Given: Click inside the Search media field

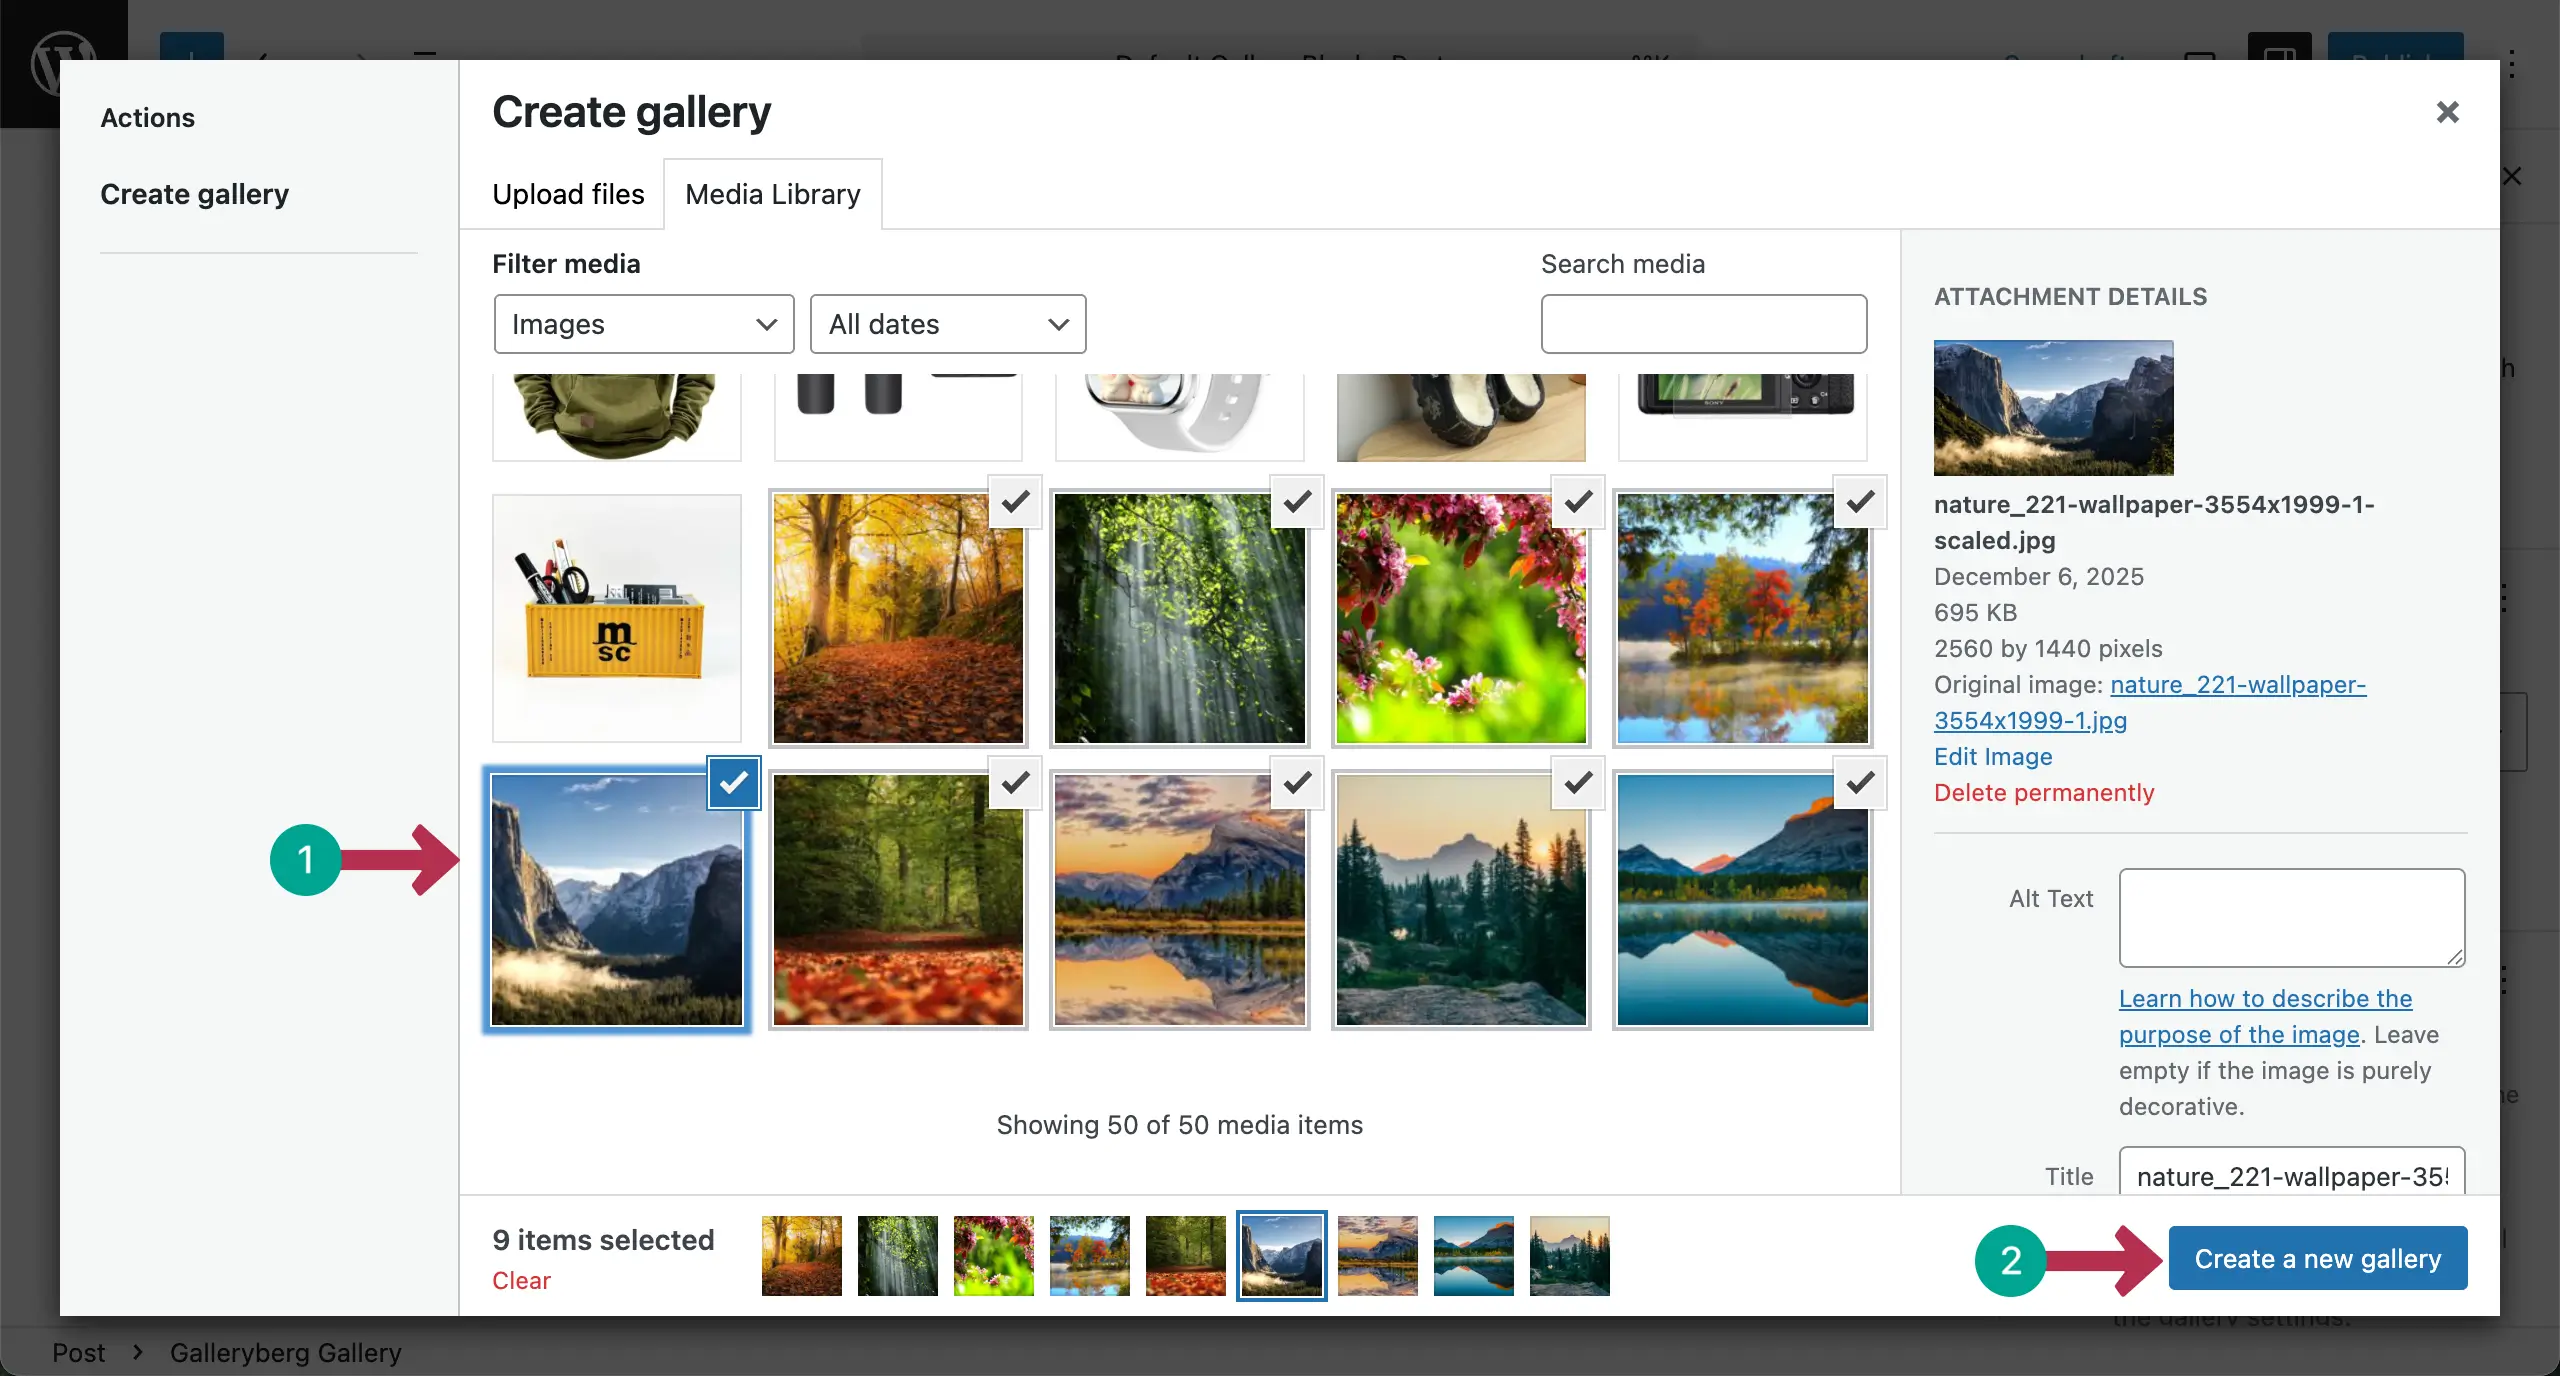Looking at the screenshot, I should (x=1703, y=324).
